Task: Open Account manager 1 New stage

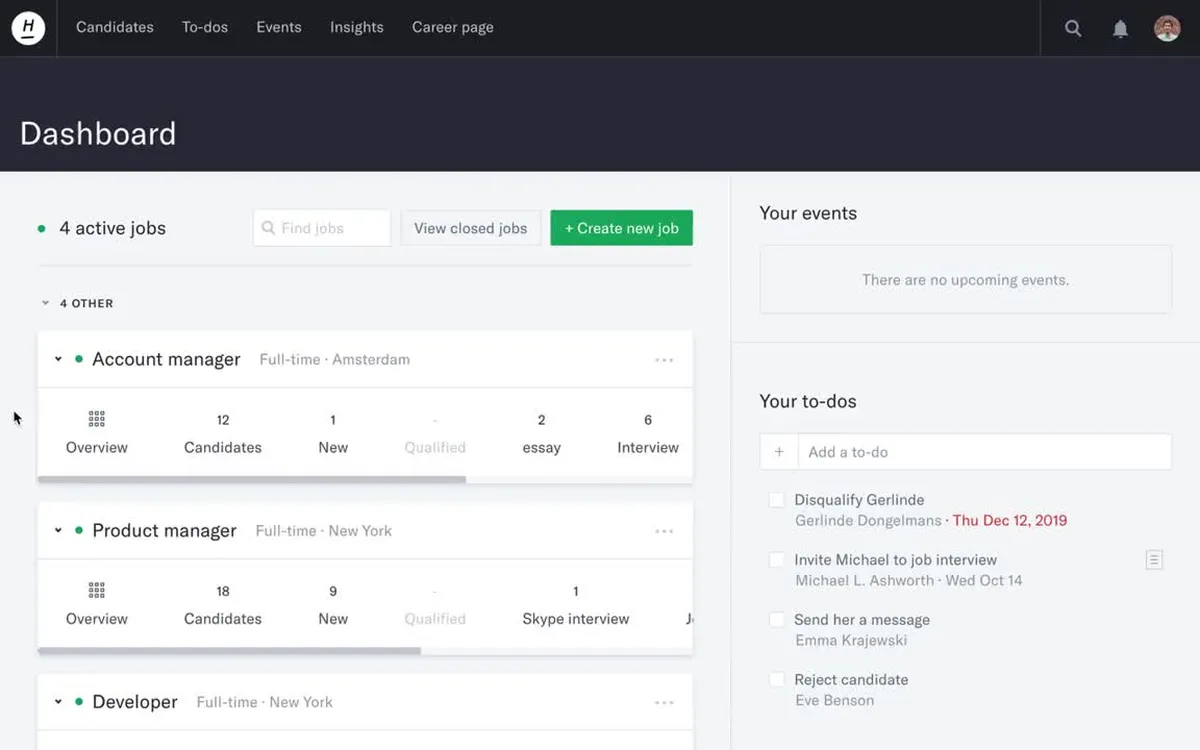Action: point(333,434)
